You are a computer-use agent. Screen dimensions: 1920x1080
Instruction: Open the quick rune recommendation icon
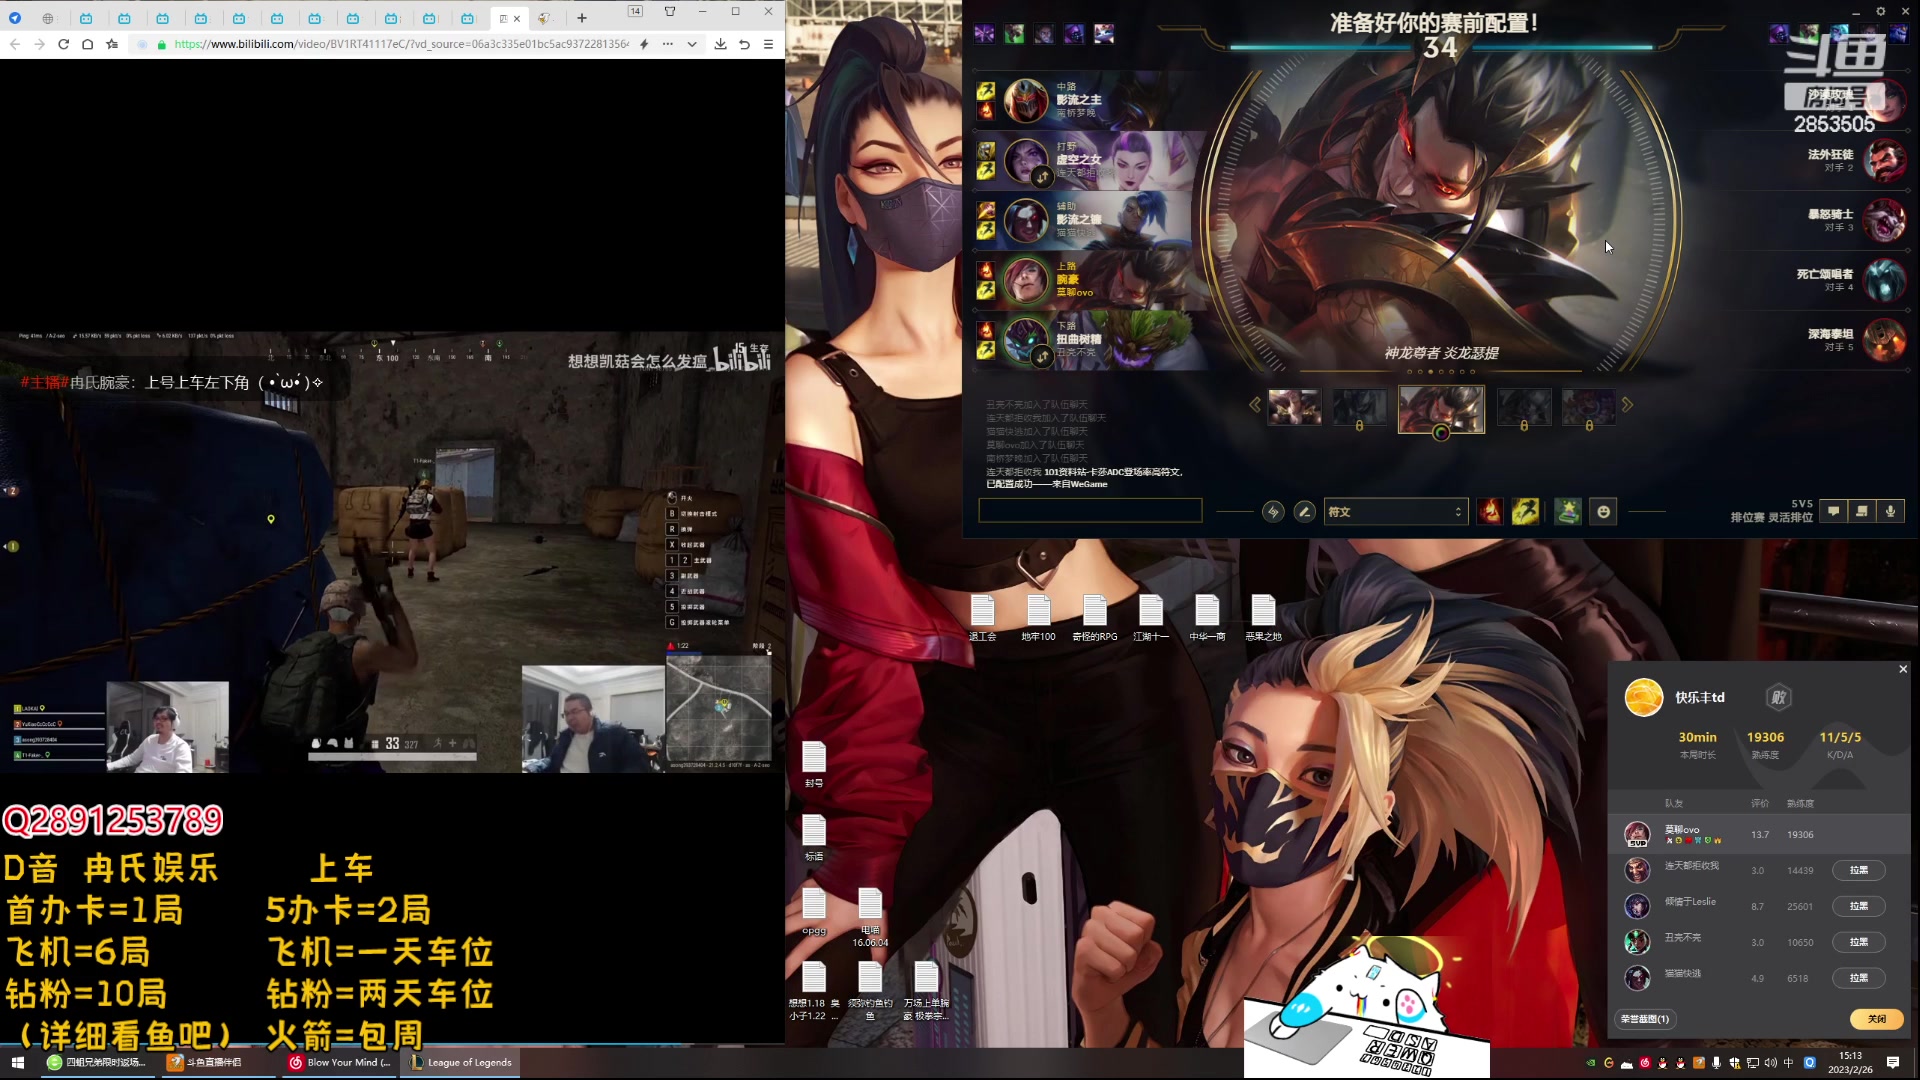pyautogui.click(x=1273, y=512)
